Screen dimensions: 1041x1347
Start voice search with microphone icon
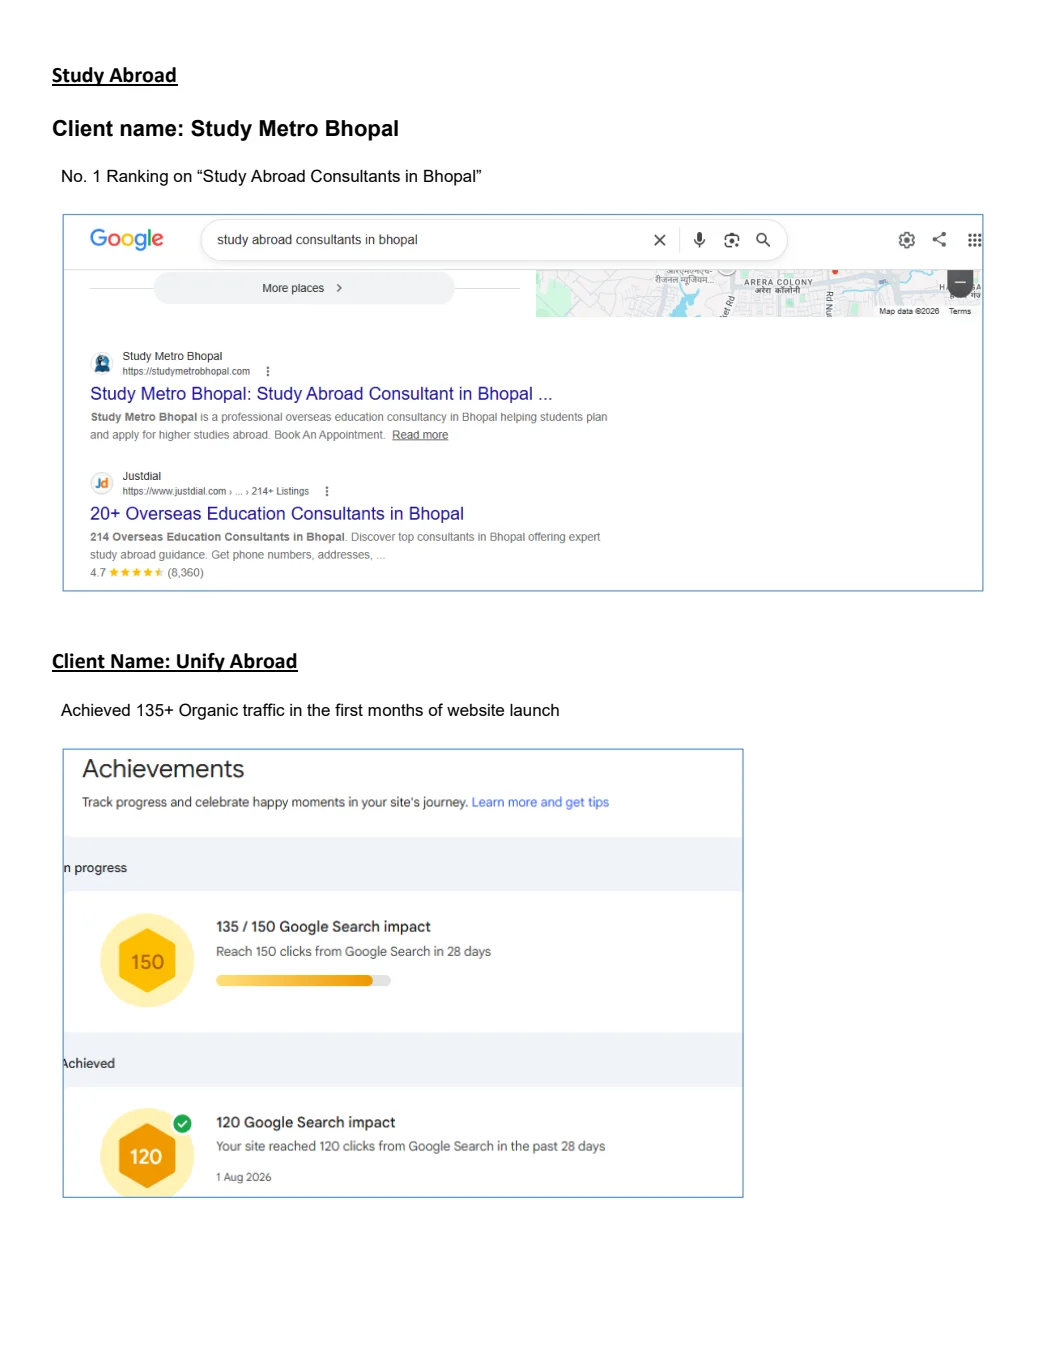tap(699, 240)
